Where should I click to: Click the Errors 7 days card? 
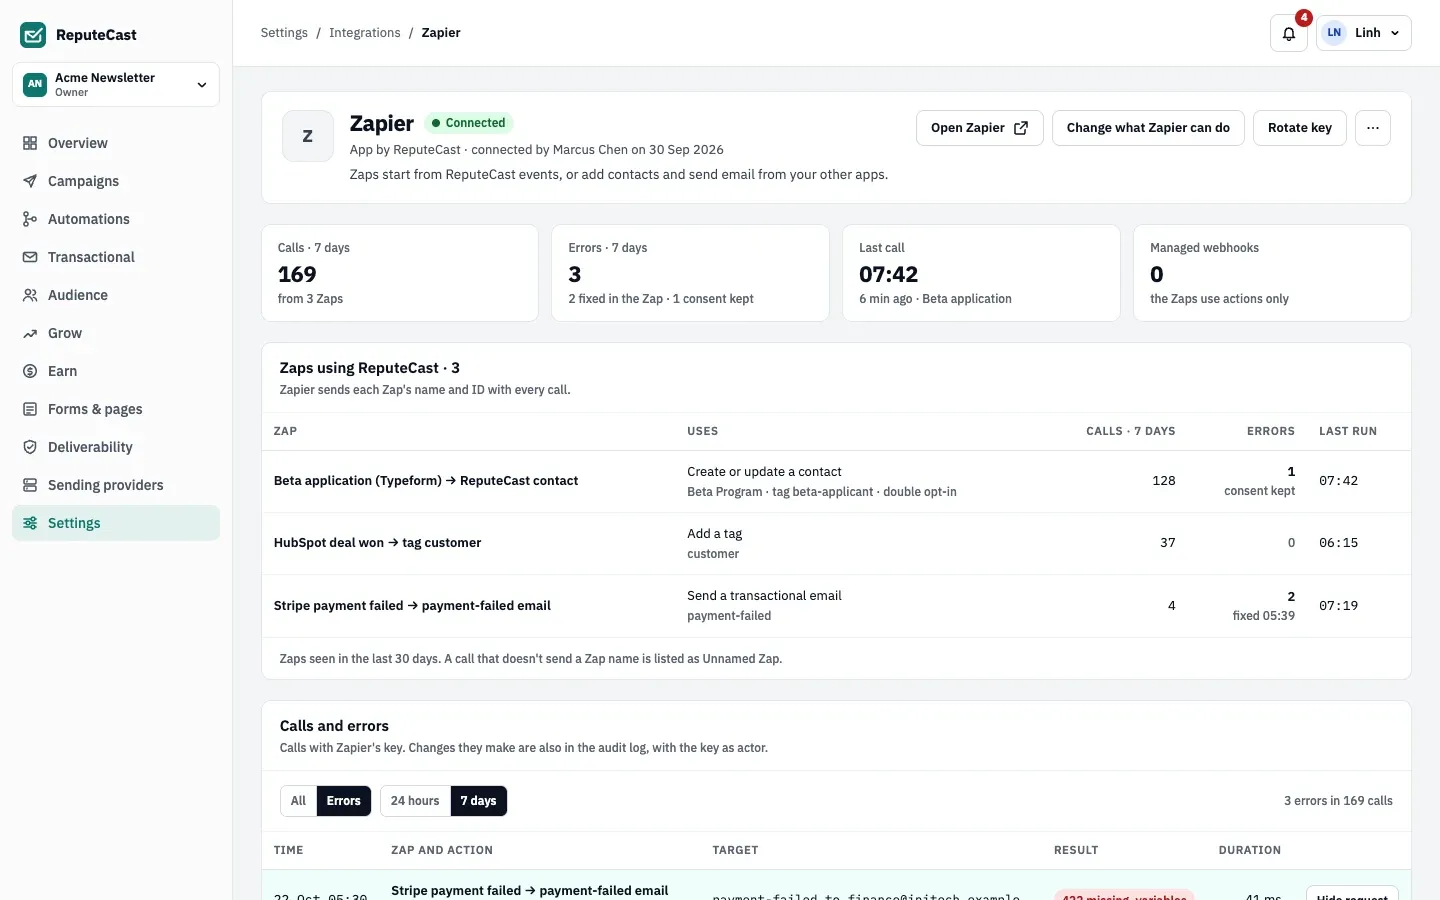pos(690,273)
